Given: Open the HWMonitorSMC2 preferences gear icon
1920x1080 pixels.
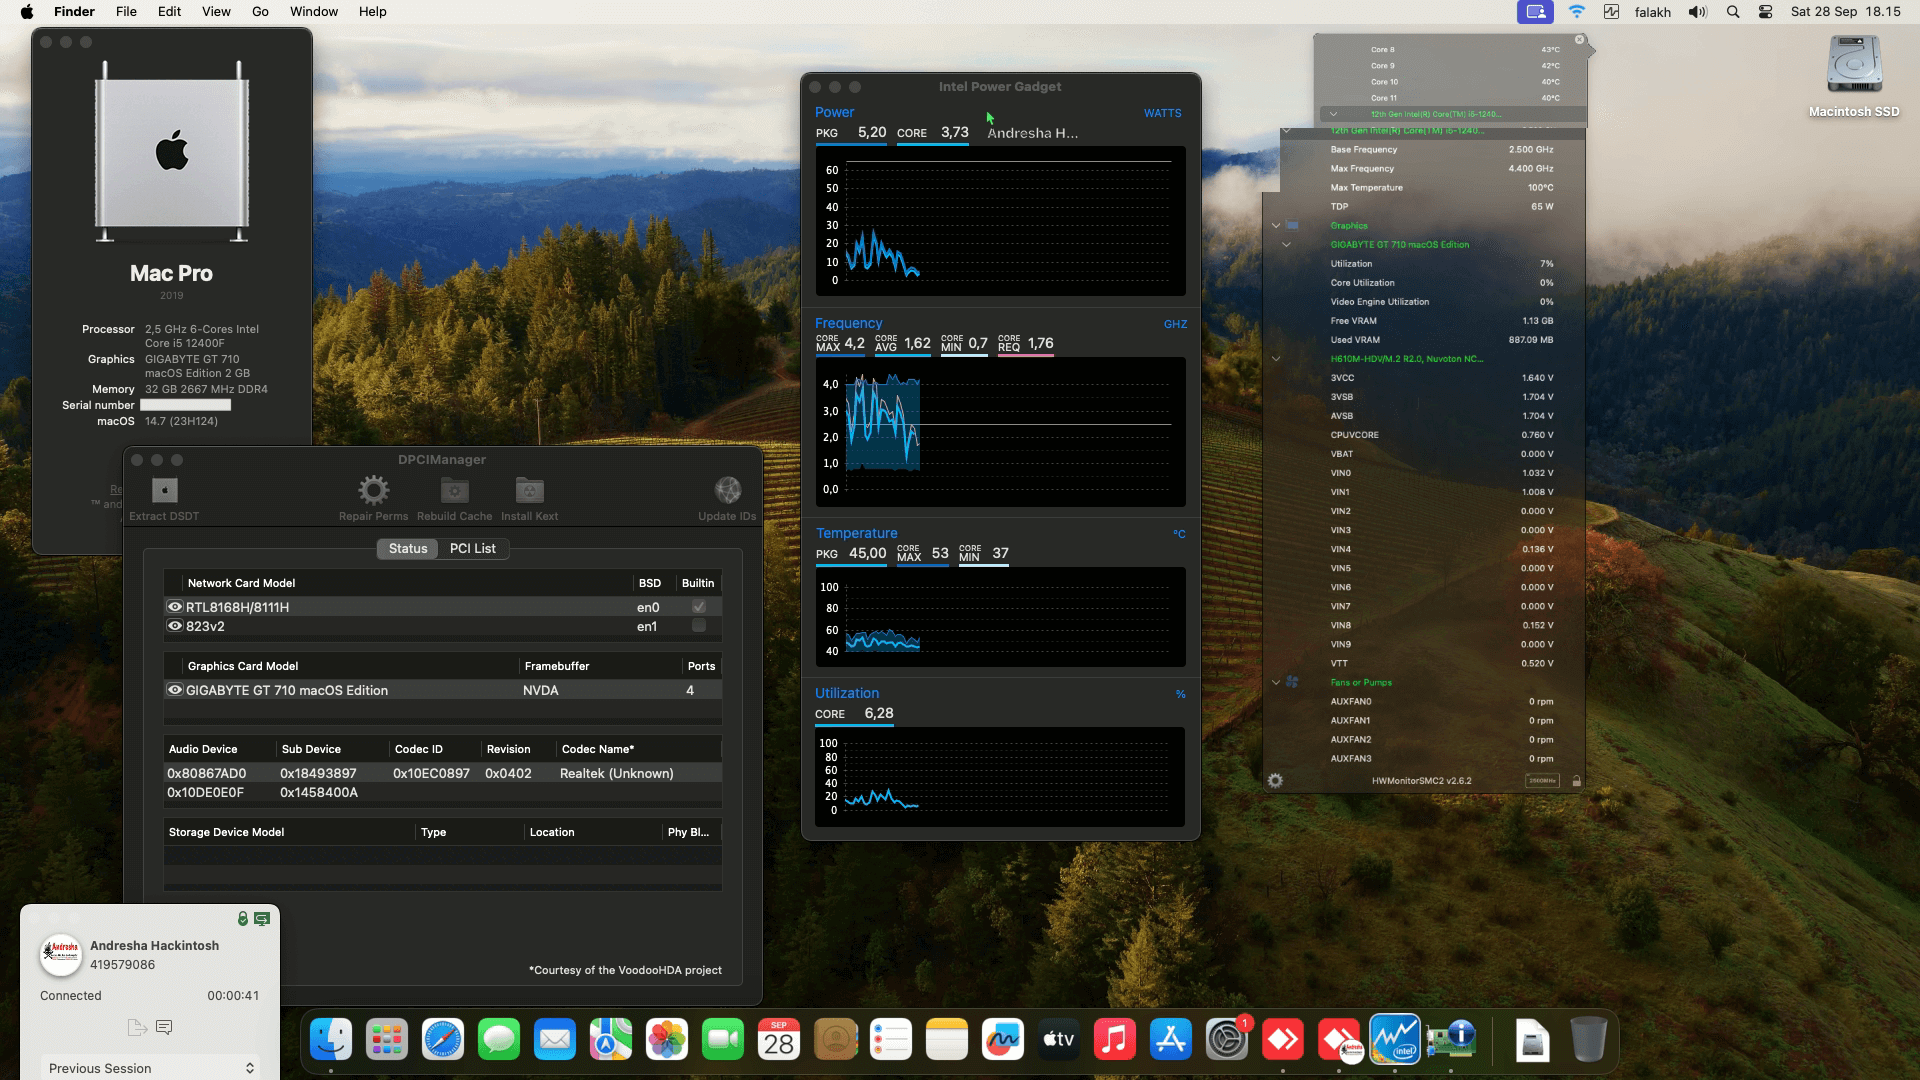Looking at the screenshot, I should tap(1275, 781).
